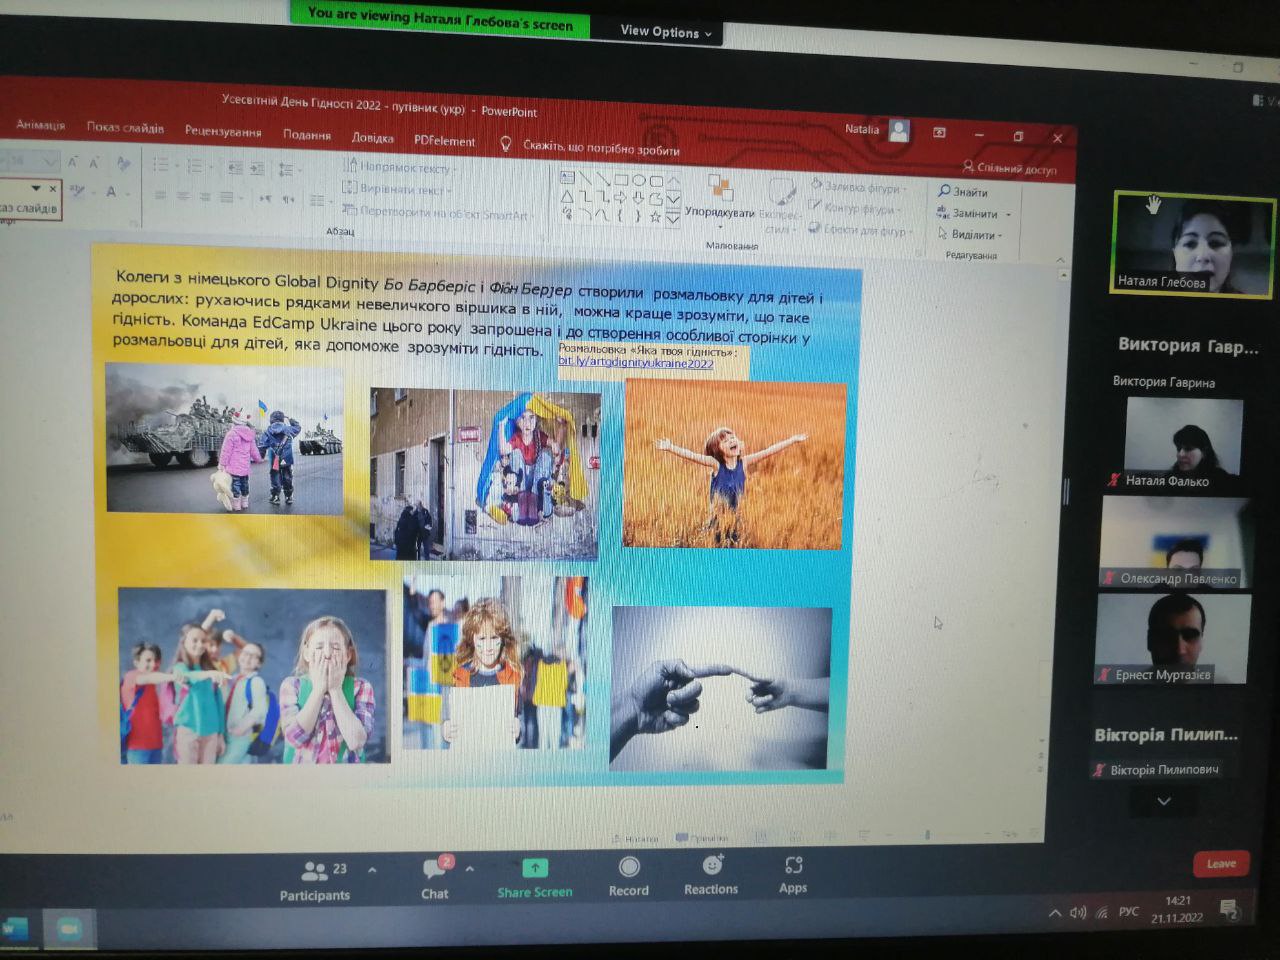Open the Рецензування ribbon tab
1280x960 pixels.
(x=223, y=132)
